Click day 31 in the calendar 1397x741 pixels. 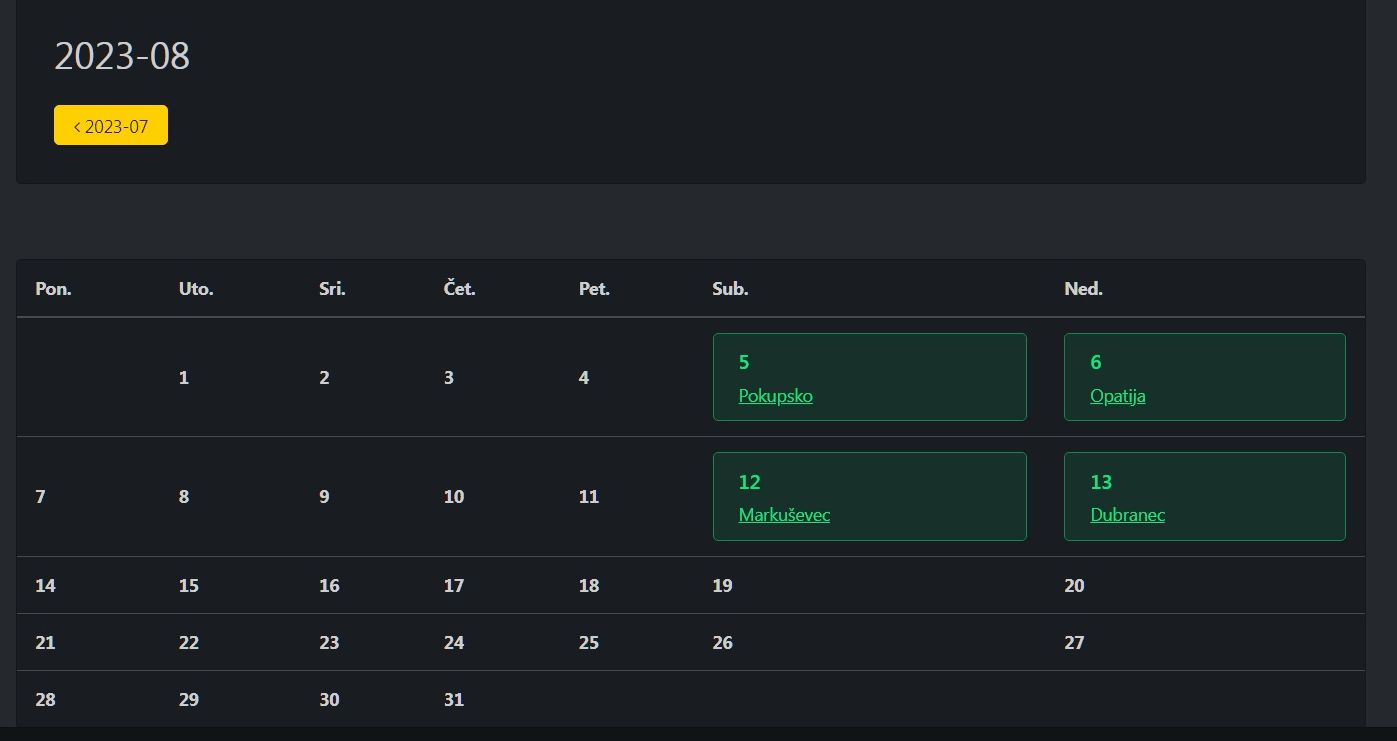[454, 700]
